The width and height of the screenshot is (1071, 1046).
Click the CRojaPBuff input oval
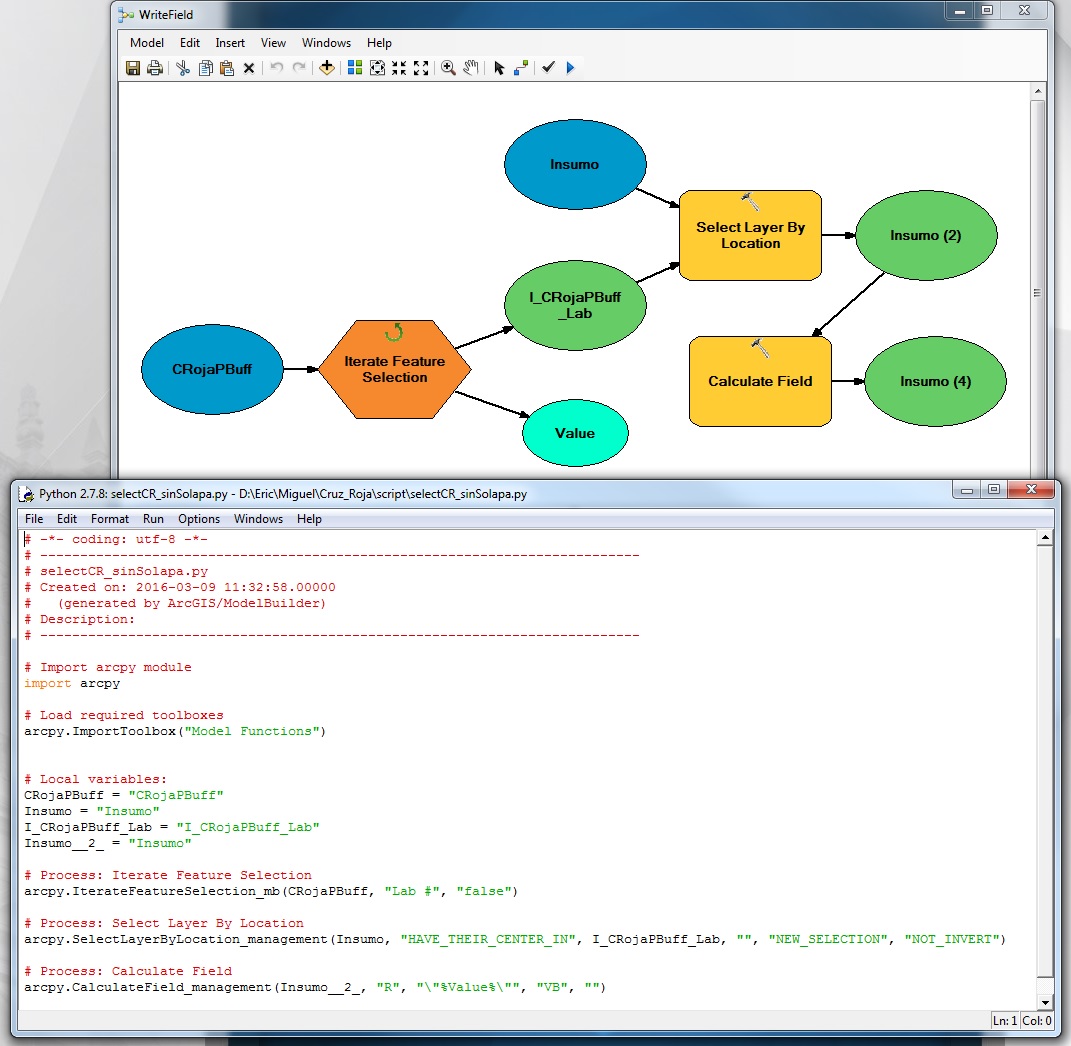click(x=212, y=369)
